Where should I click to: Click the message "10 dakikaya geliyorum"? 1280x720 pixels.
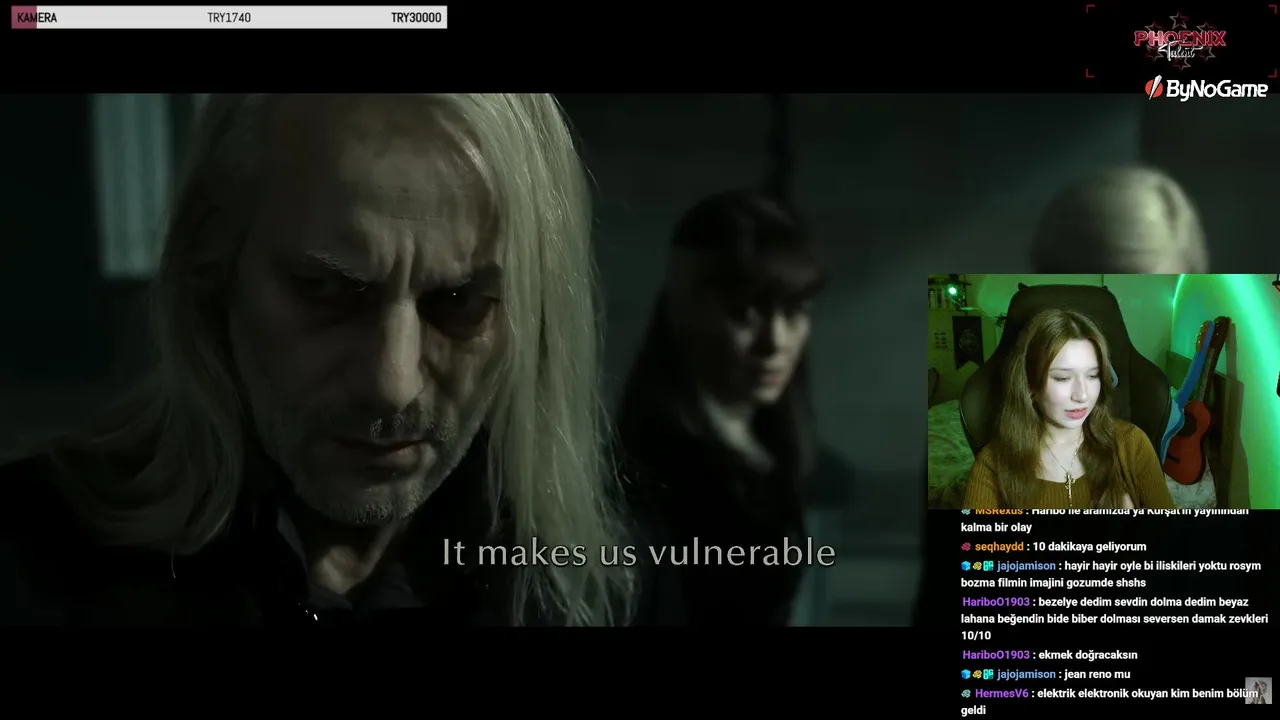1091,547
